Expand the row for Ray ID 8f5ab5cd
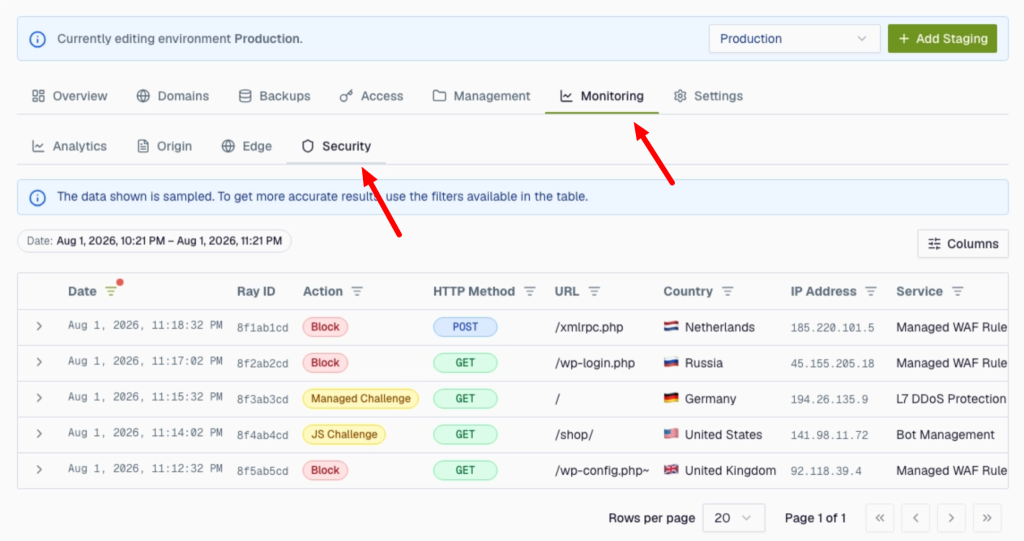 tap(39, 470)
